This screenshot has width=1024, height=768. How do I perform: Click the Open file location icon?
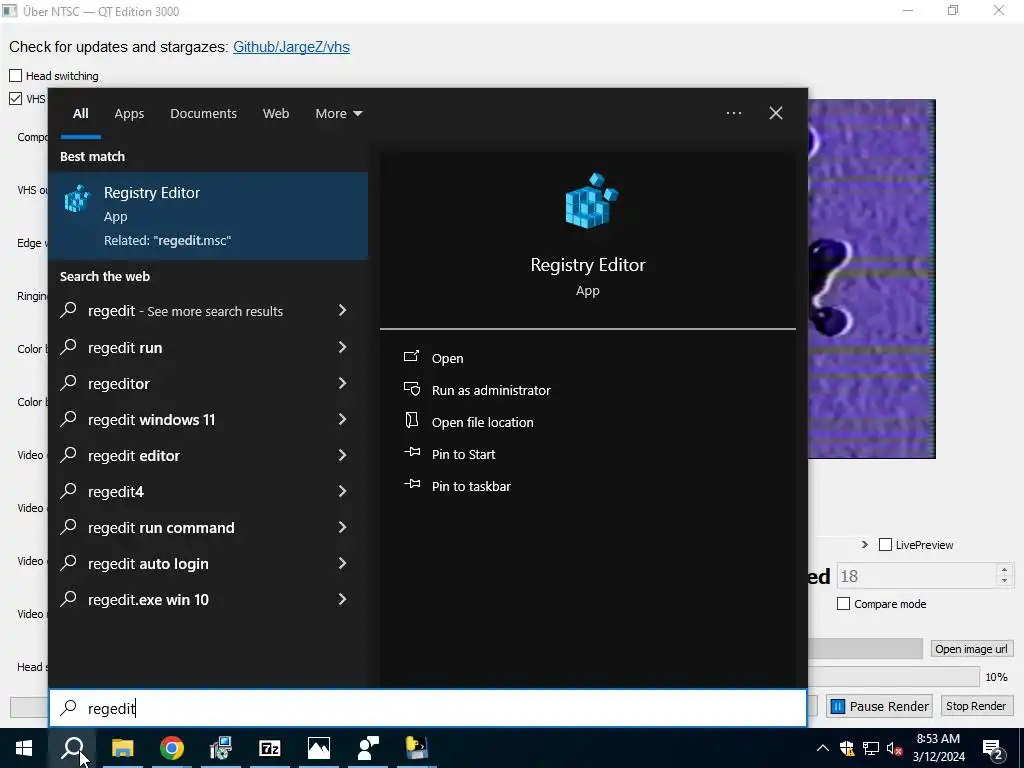[x=411, y=421]
